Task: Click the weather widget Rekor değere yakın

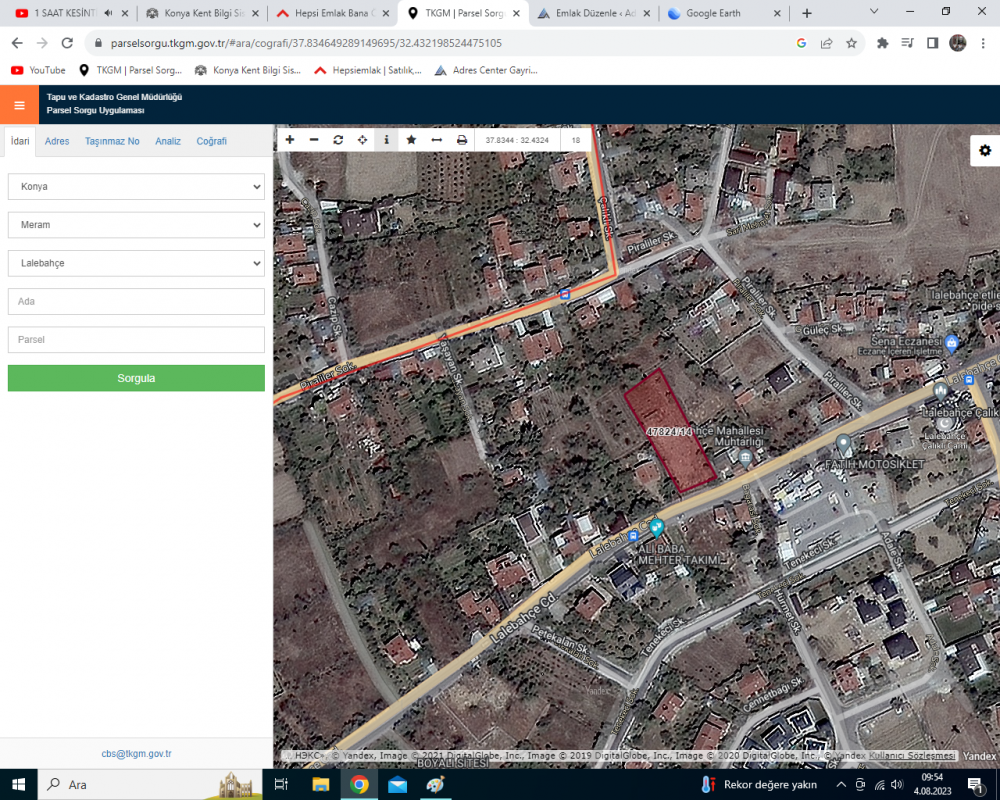Action: (x=759, y=785)
